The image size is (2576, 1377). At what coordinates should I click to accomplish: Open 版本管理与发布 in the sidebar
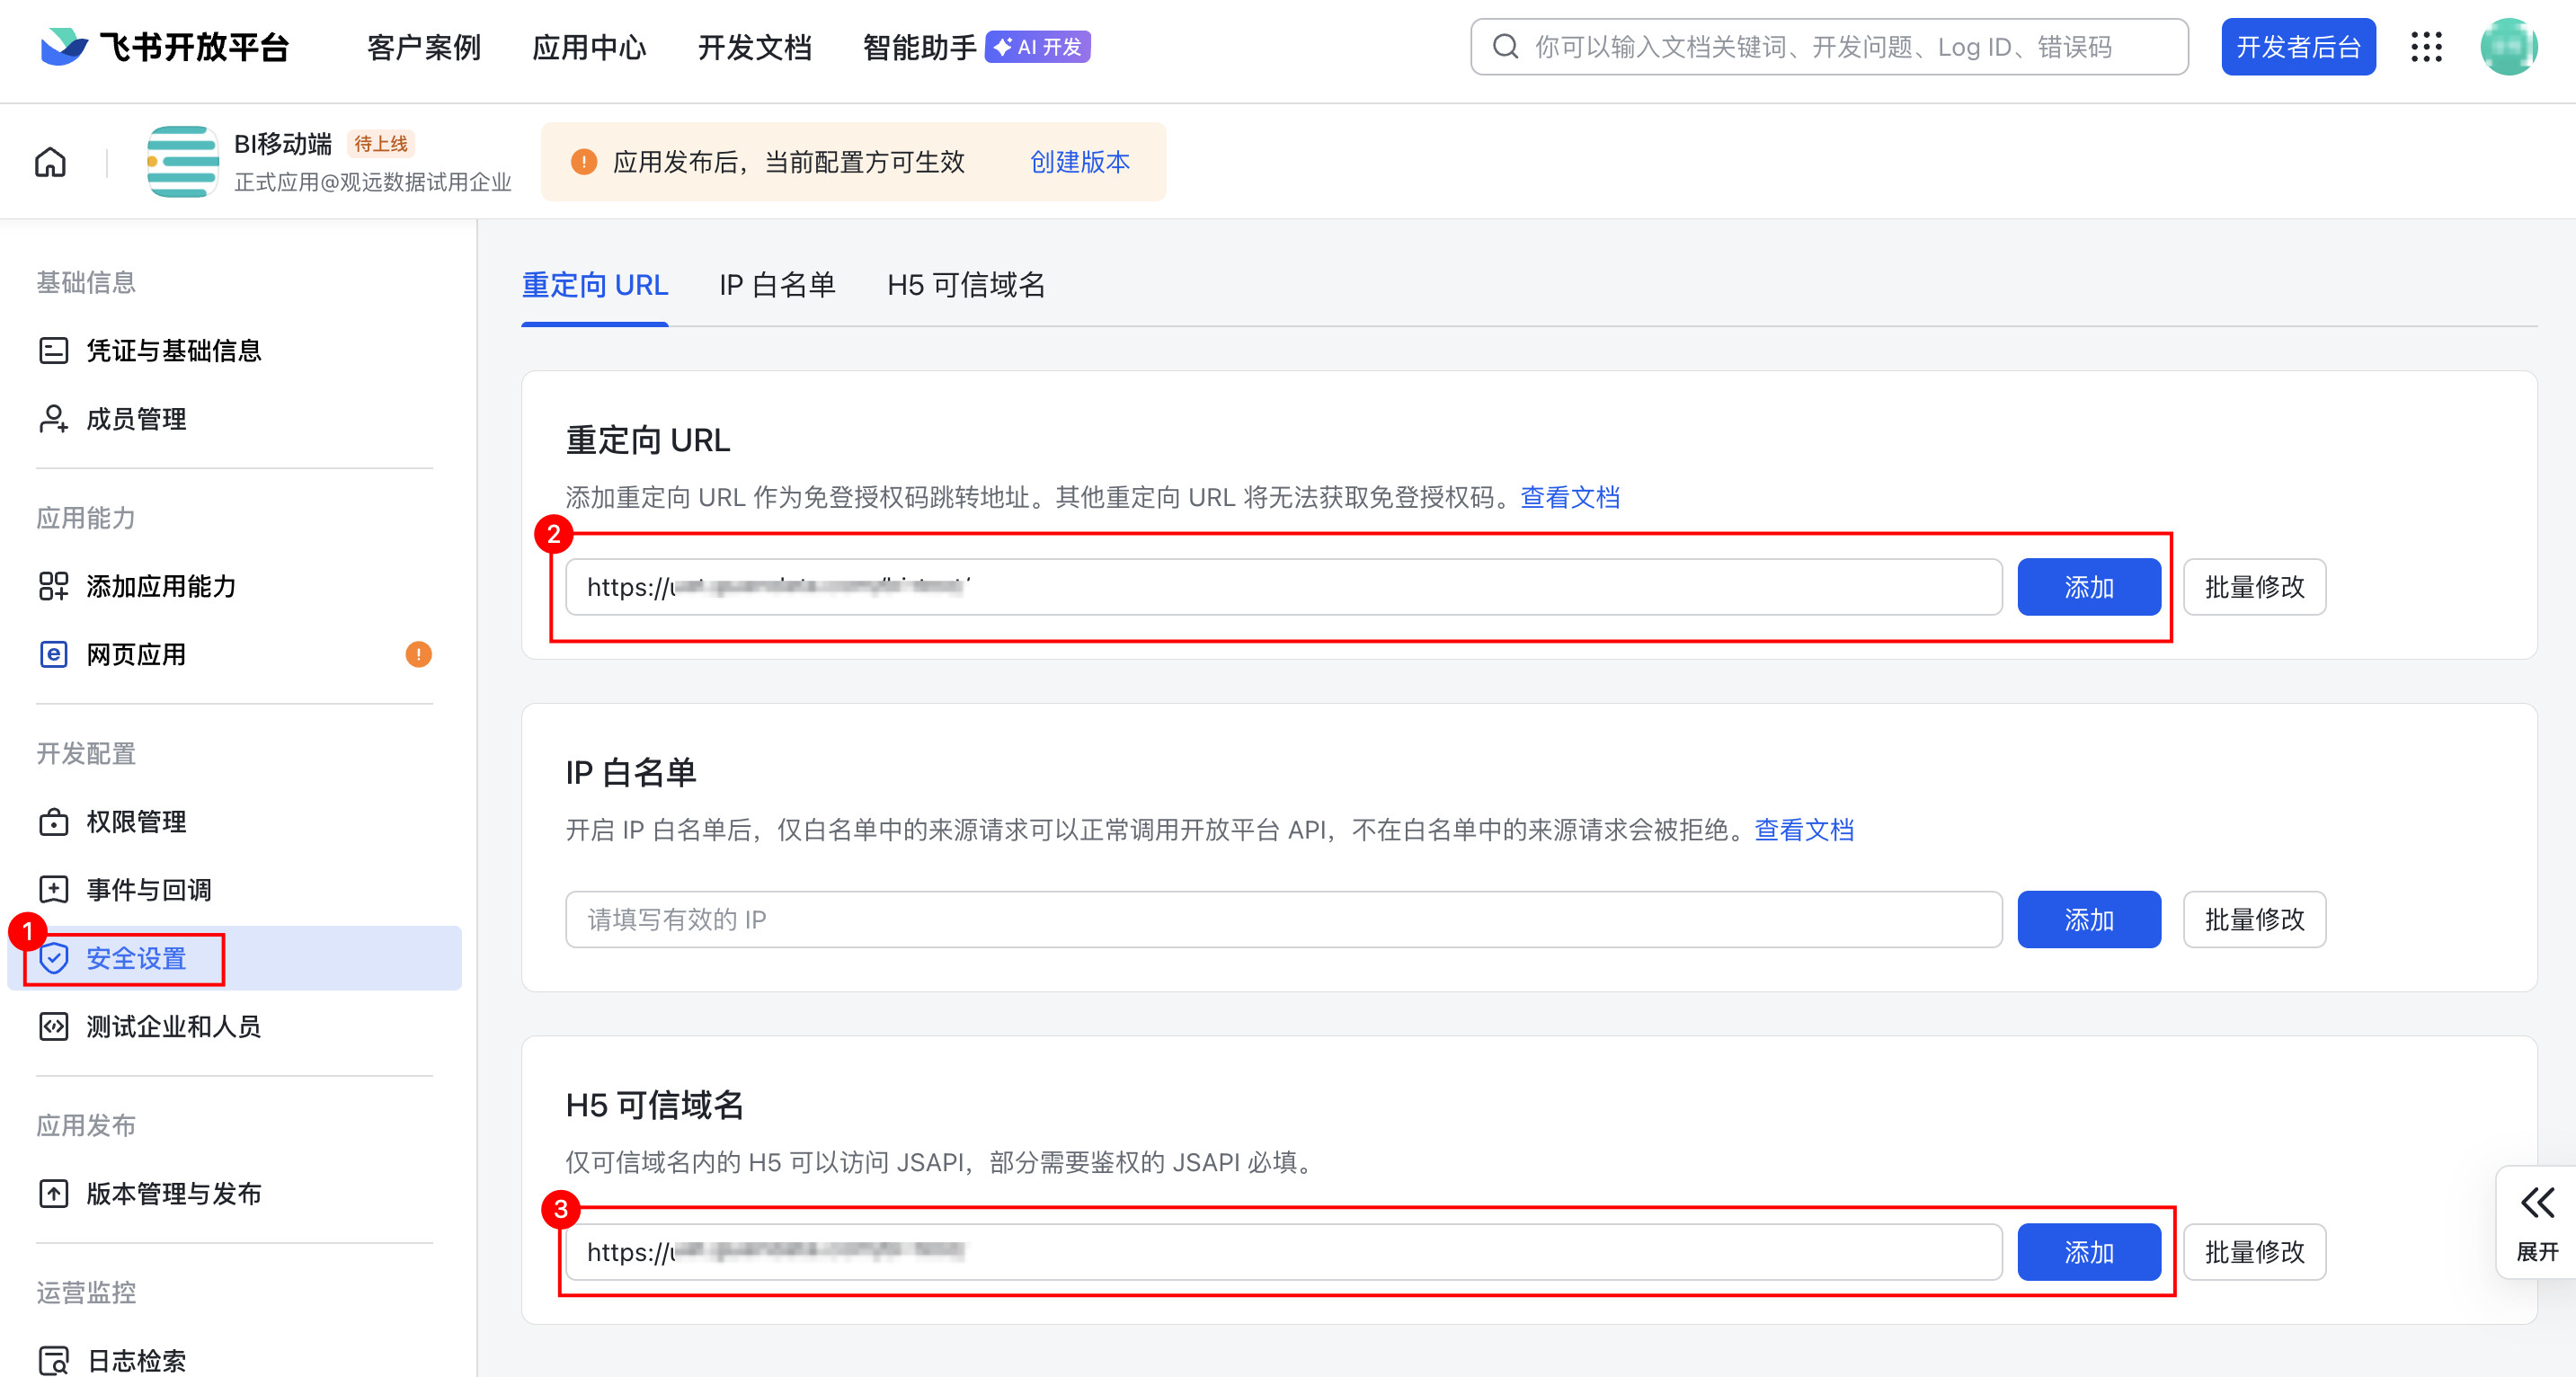pyautogui.click(x=173, y=1194)
